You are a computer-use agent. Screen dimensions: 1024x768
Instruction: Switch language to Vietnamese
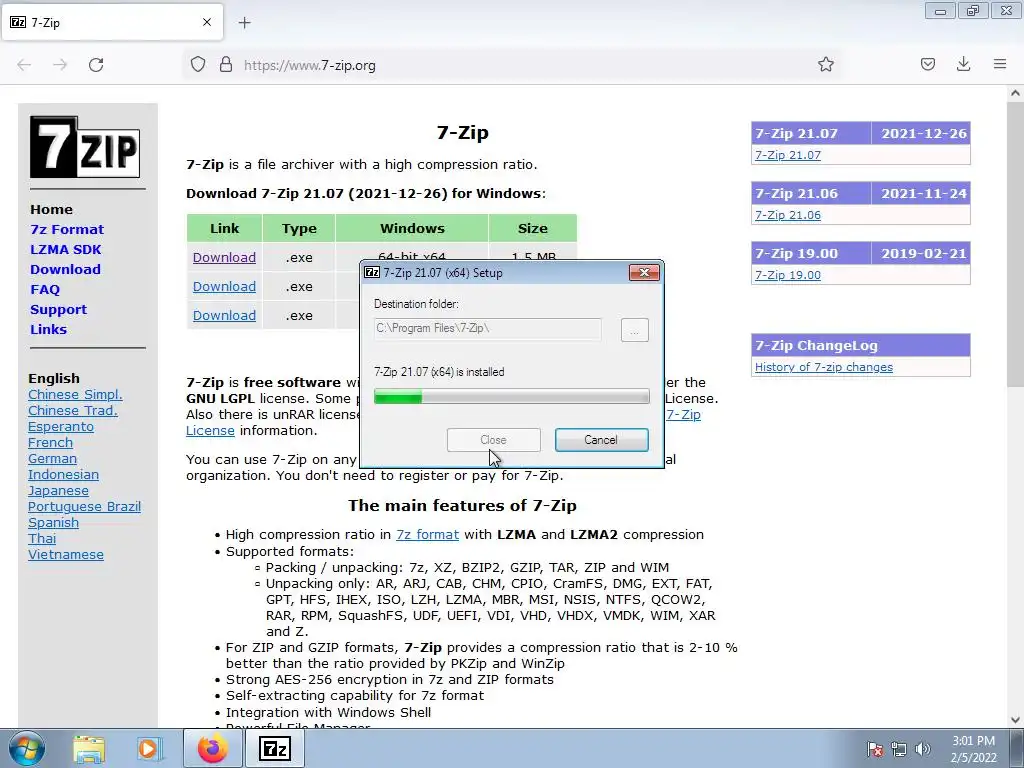pyautogui.click(x=66, y=554)
